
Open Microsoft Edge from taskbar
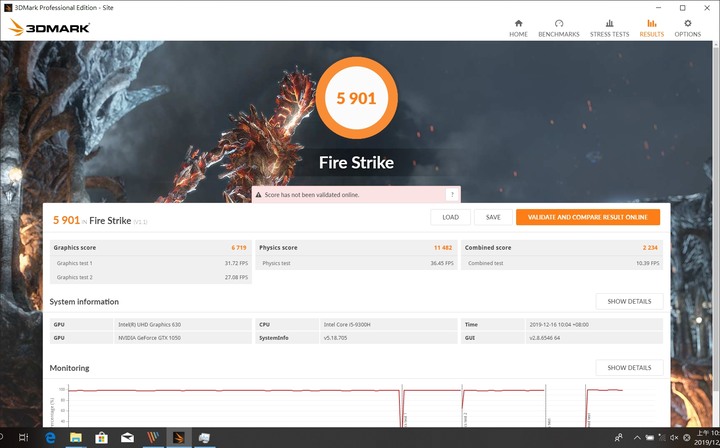[50, 438]
